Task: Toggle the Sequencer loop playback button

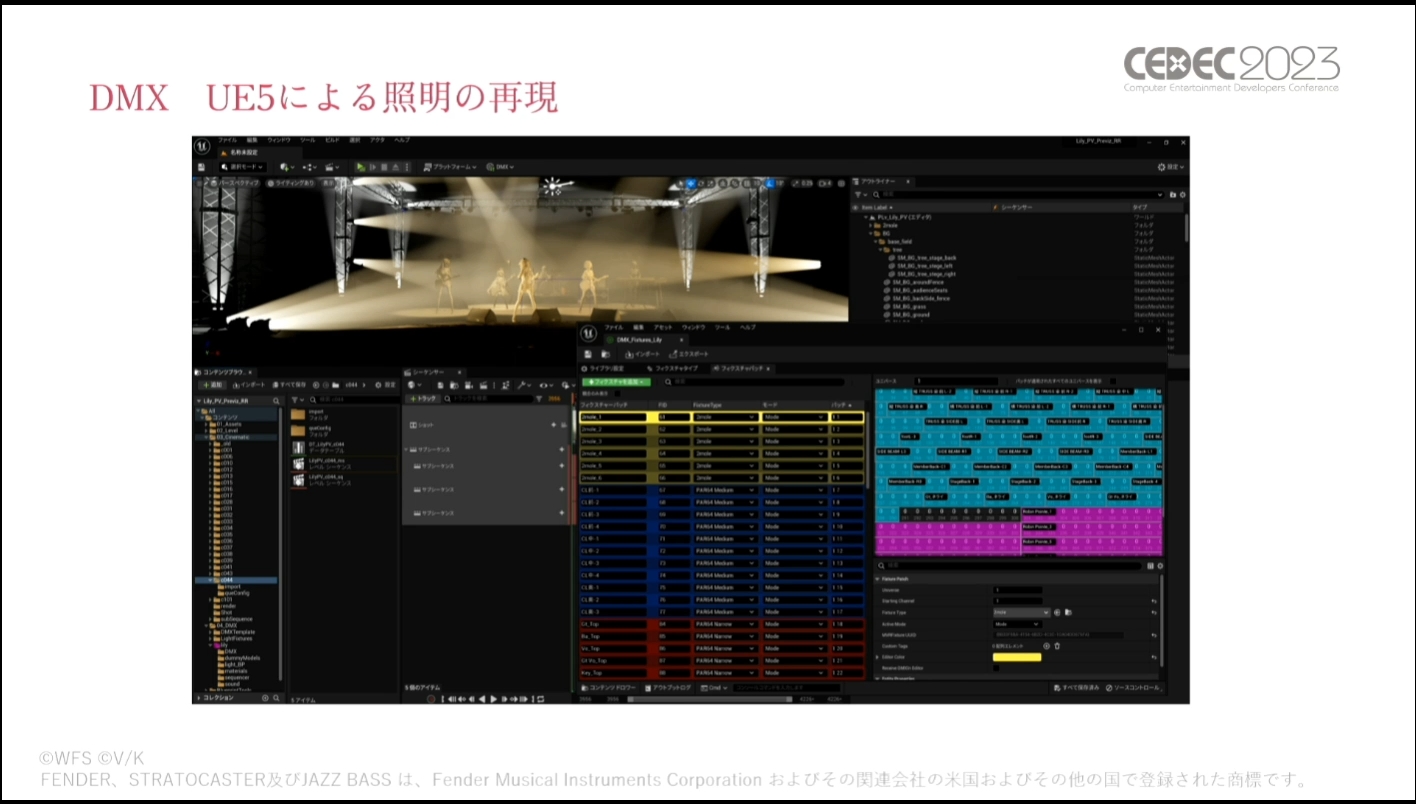Action: pyautogui.click(x=540, y=699)
